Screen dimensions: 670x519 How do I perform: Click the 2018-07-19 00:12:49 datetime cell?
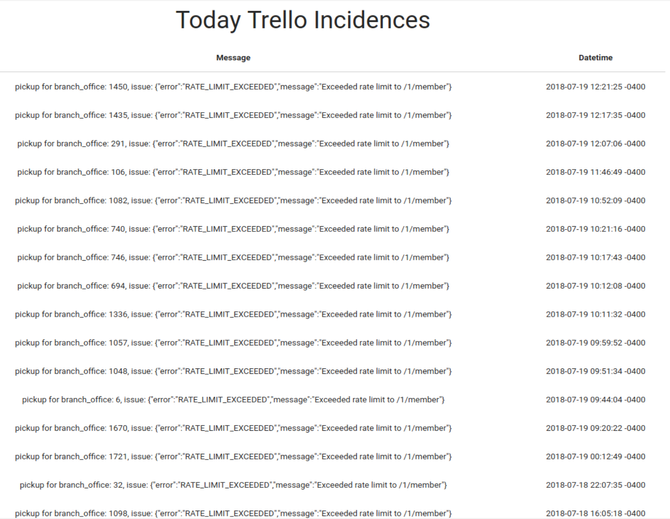[595, 457]
